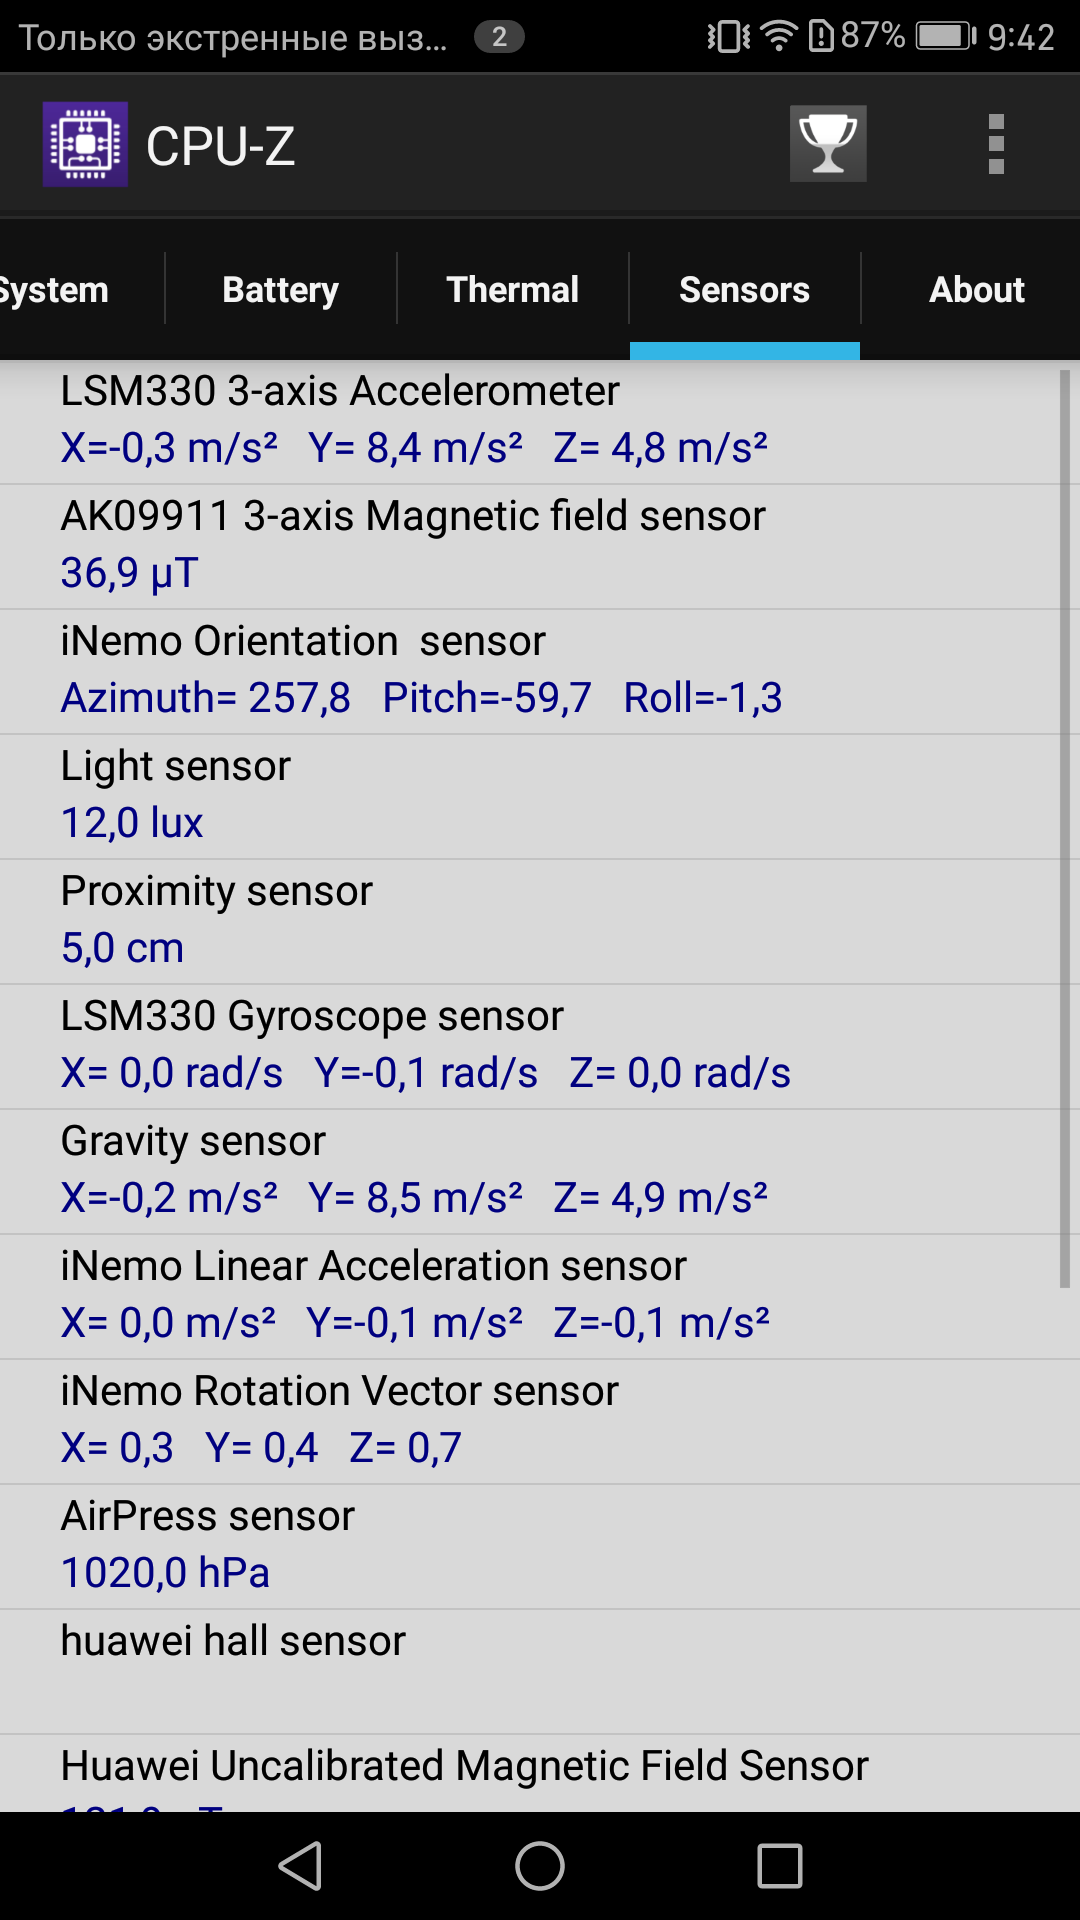Tap the Android back navigation button

tap(300, 1866)
